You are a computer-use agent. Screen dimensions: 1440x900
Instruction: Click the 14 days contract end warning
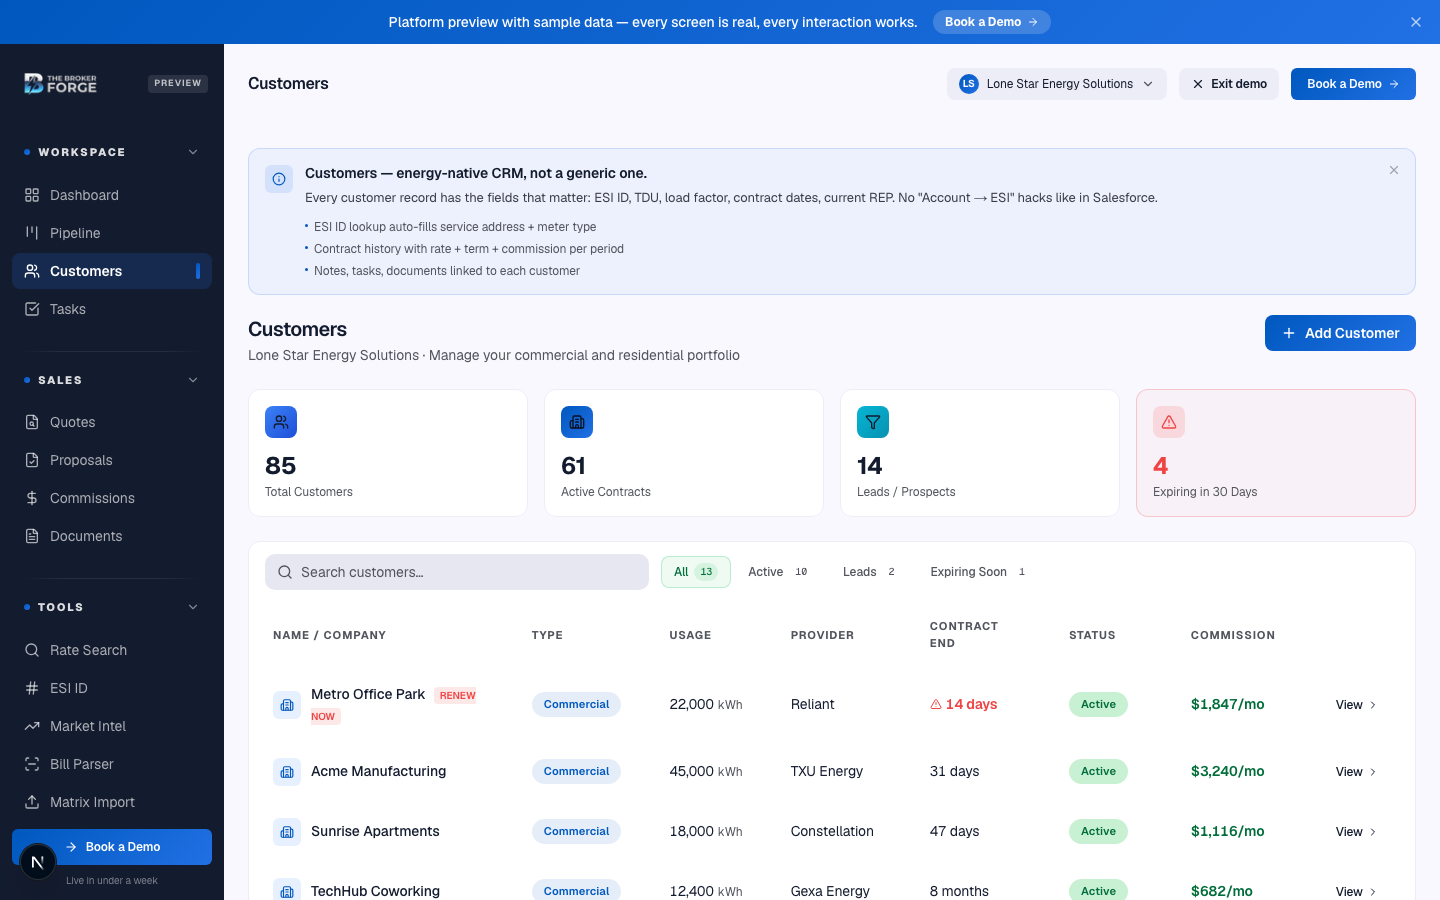963,704
